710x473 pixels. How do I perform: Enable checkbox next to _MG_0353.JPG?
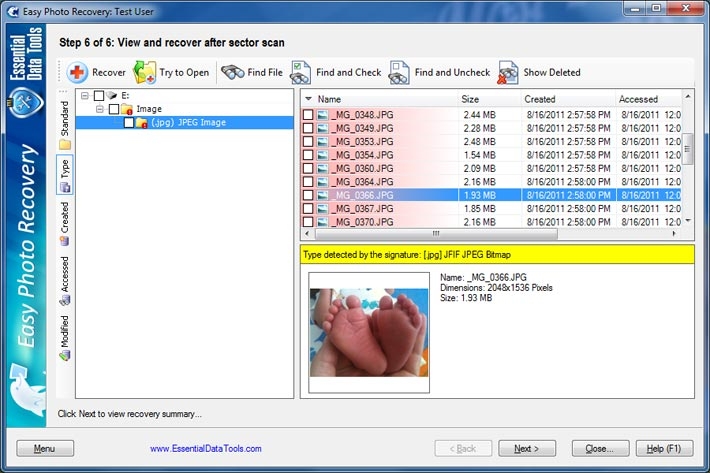tap(308, 142)
